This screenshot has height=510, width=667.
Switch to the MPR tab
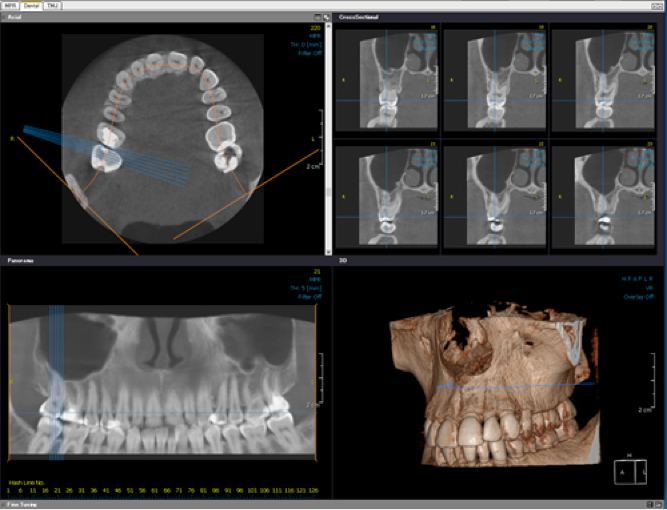coord(11,5)
